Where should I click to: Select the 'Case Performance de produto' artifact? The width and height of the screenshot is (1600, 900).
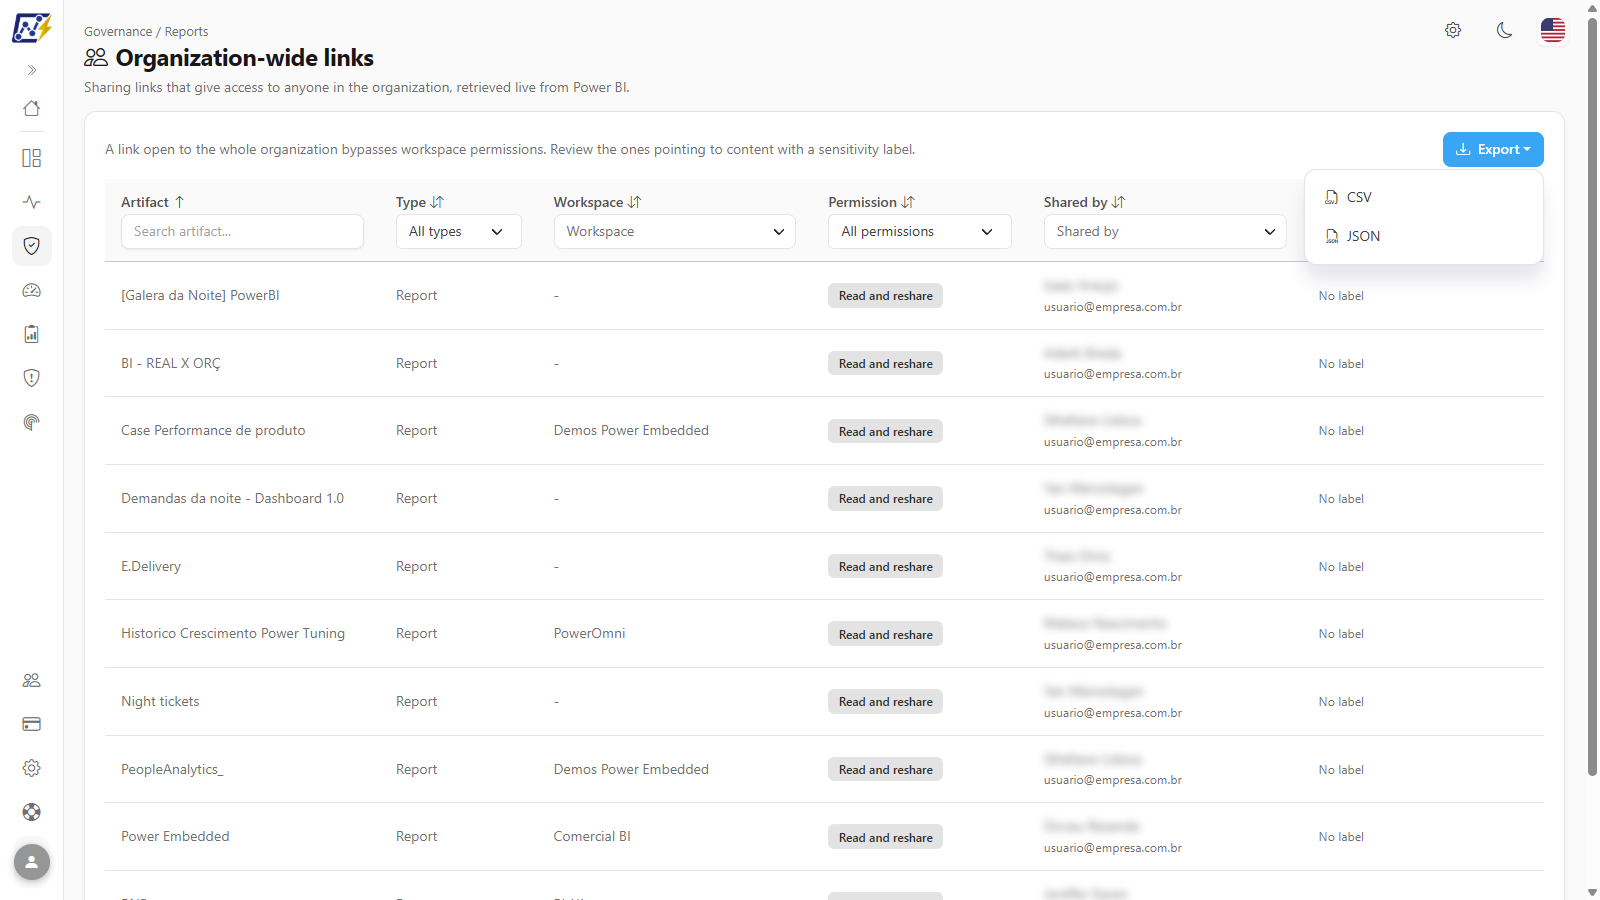click(213, 430)
